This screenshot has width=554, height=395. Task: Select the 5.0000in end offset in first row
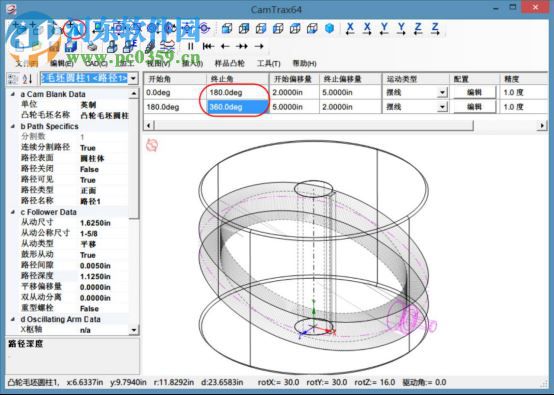click(x=350, y=93)
